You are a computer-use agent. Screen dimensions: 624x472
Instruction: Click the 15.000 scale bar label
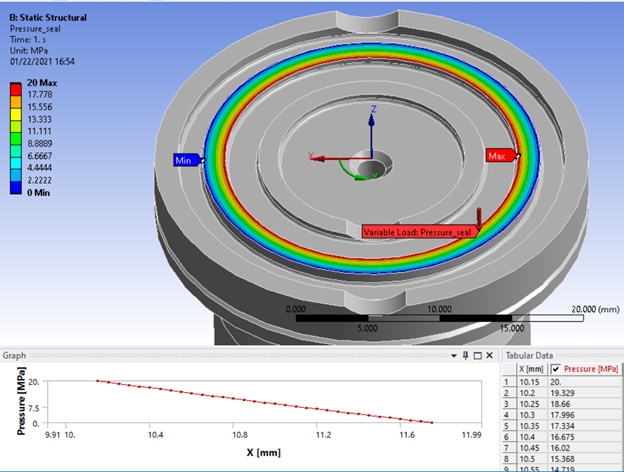(512, 328)
